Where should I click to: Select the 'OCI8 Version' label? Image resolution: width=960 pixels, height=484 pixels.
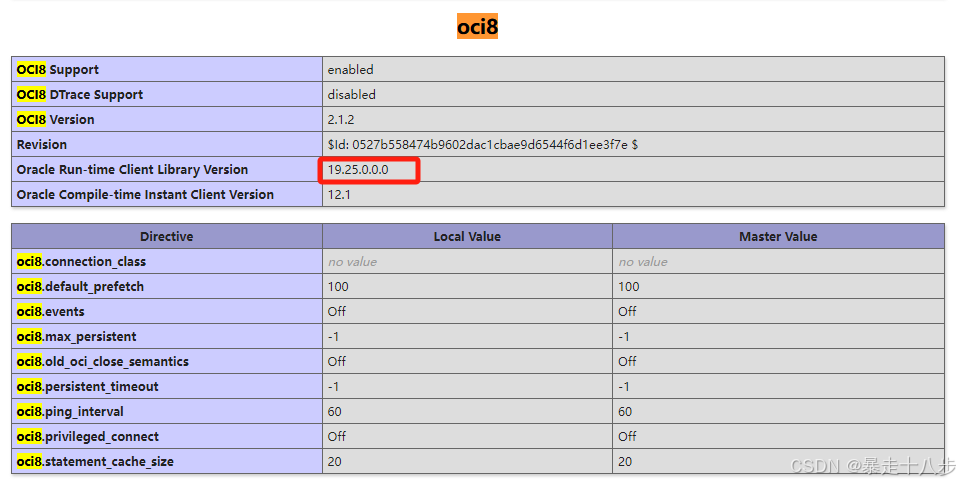(56, 120)
